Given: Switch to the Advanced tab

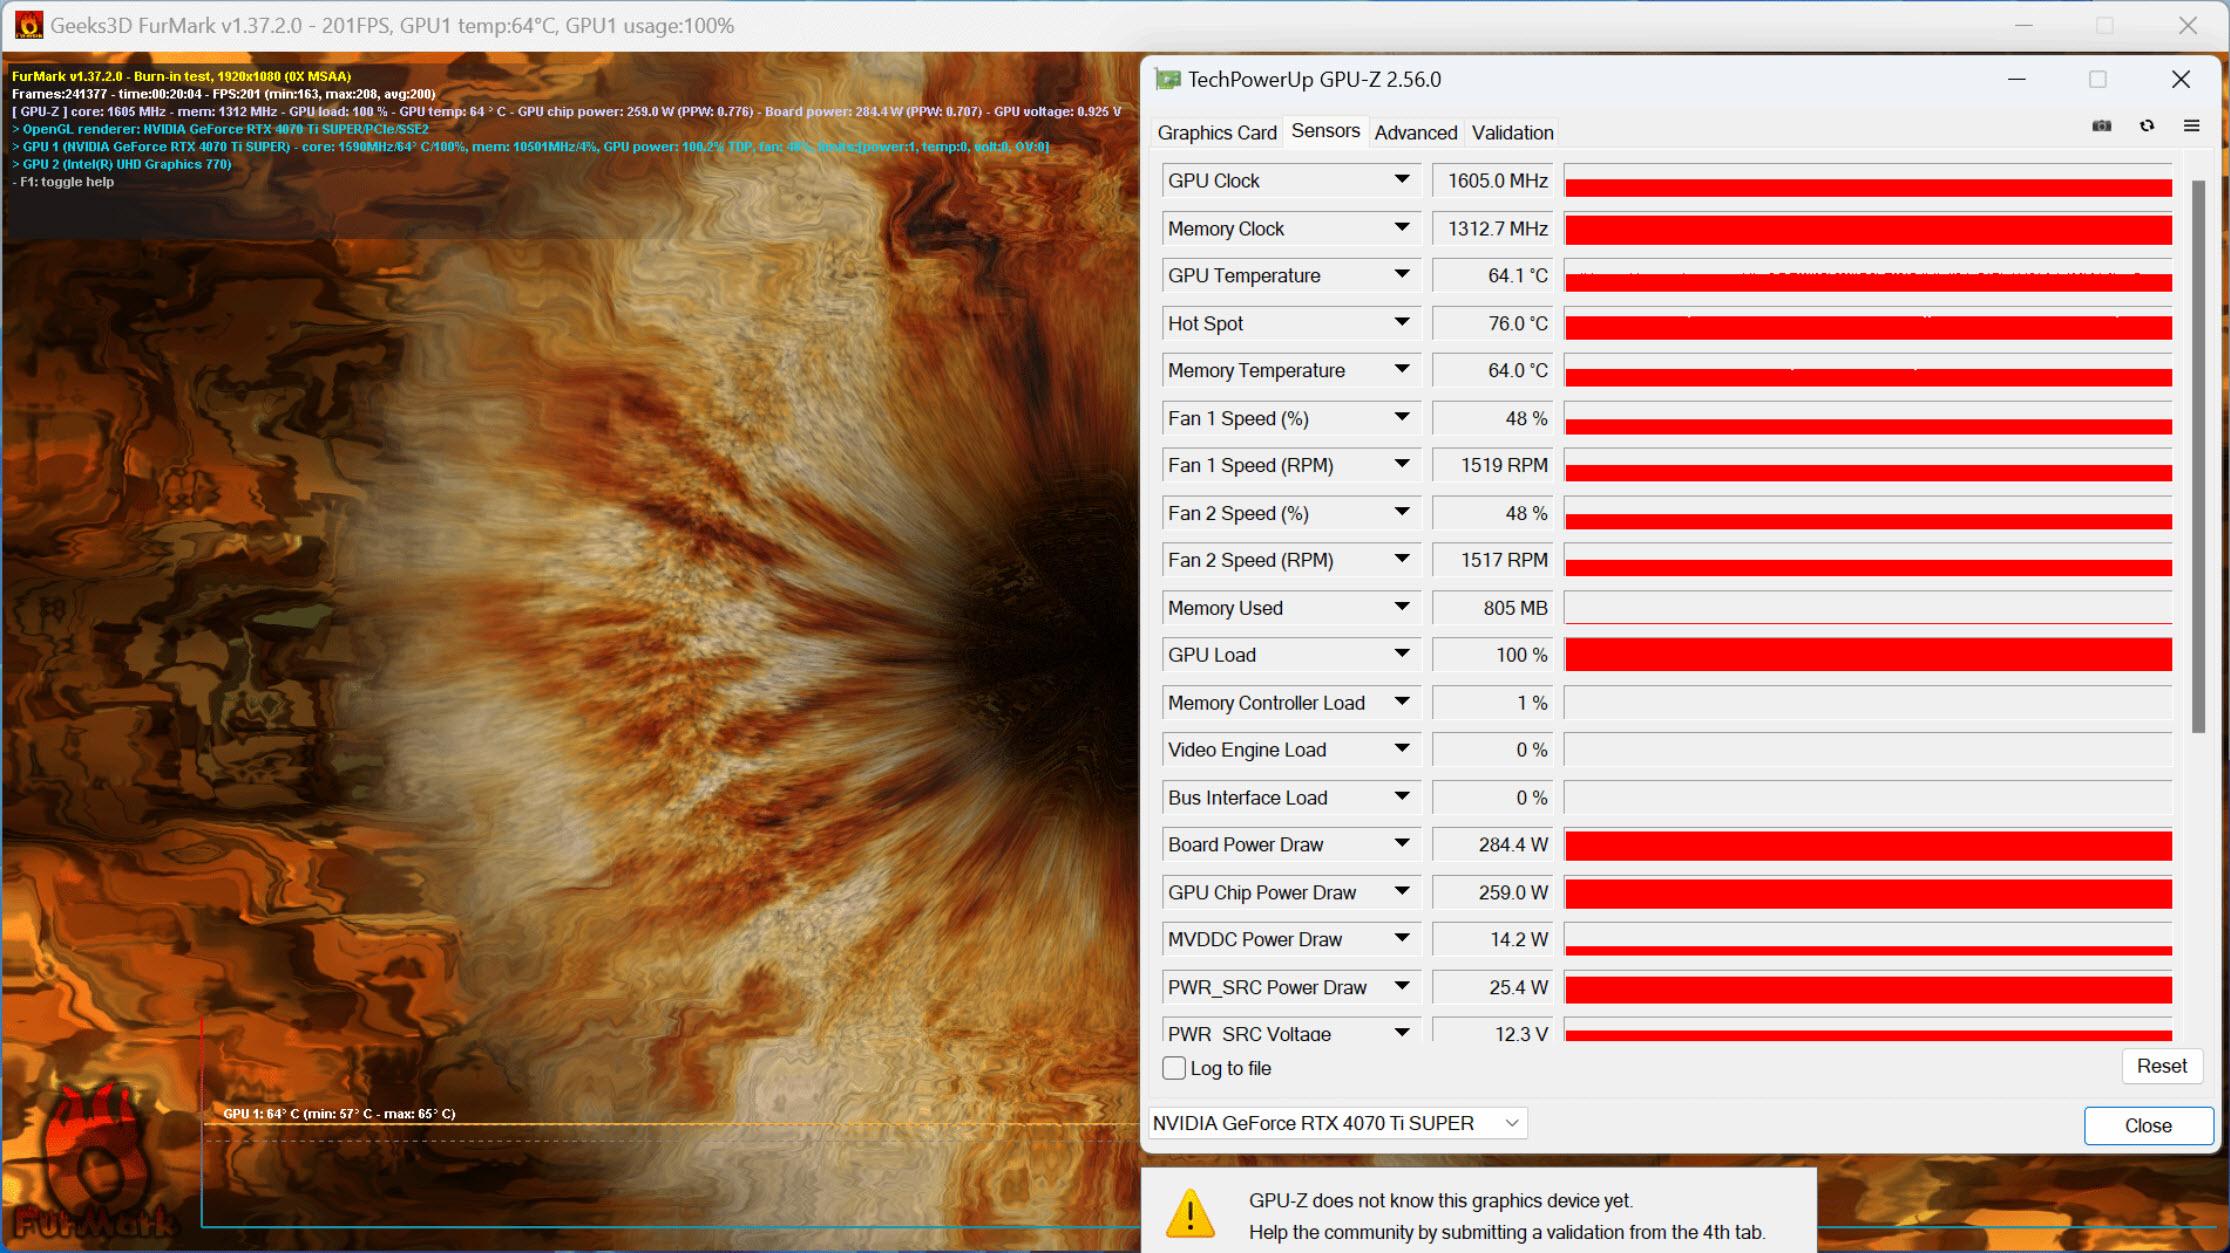Looking at the screenshot, I should [1412, 132].
